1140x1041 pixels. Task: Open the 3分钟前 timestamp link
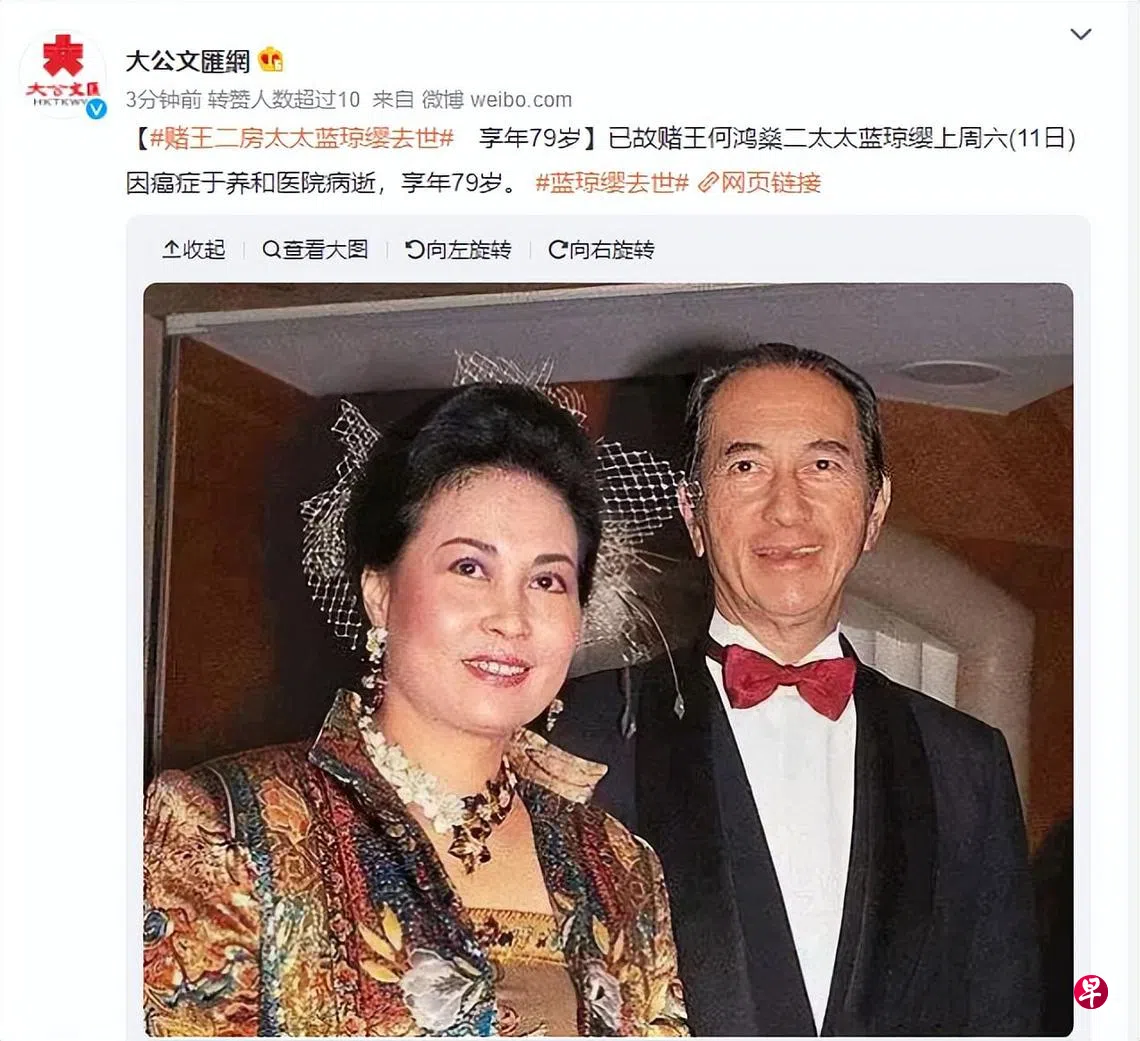tap(164, 100)
